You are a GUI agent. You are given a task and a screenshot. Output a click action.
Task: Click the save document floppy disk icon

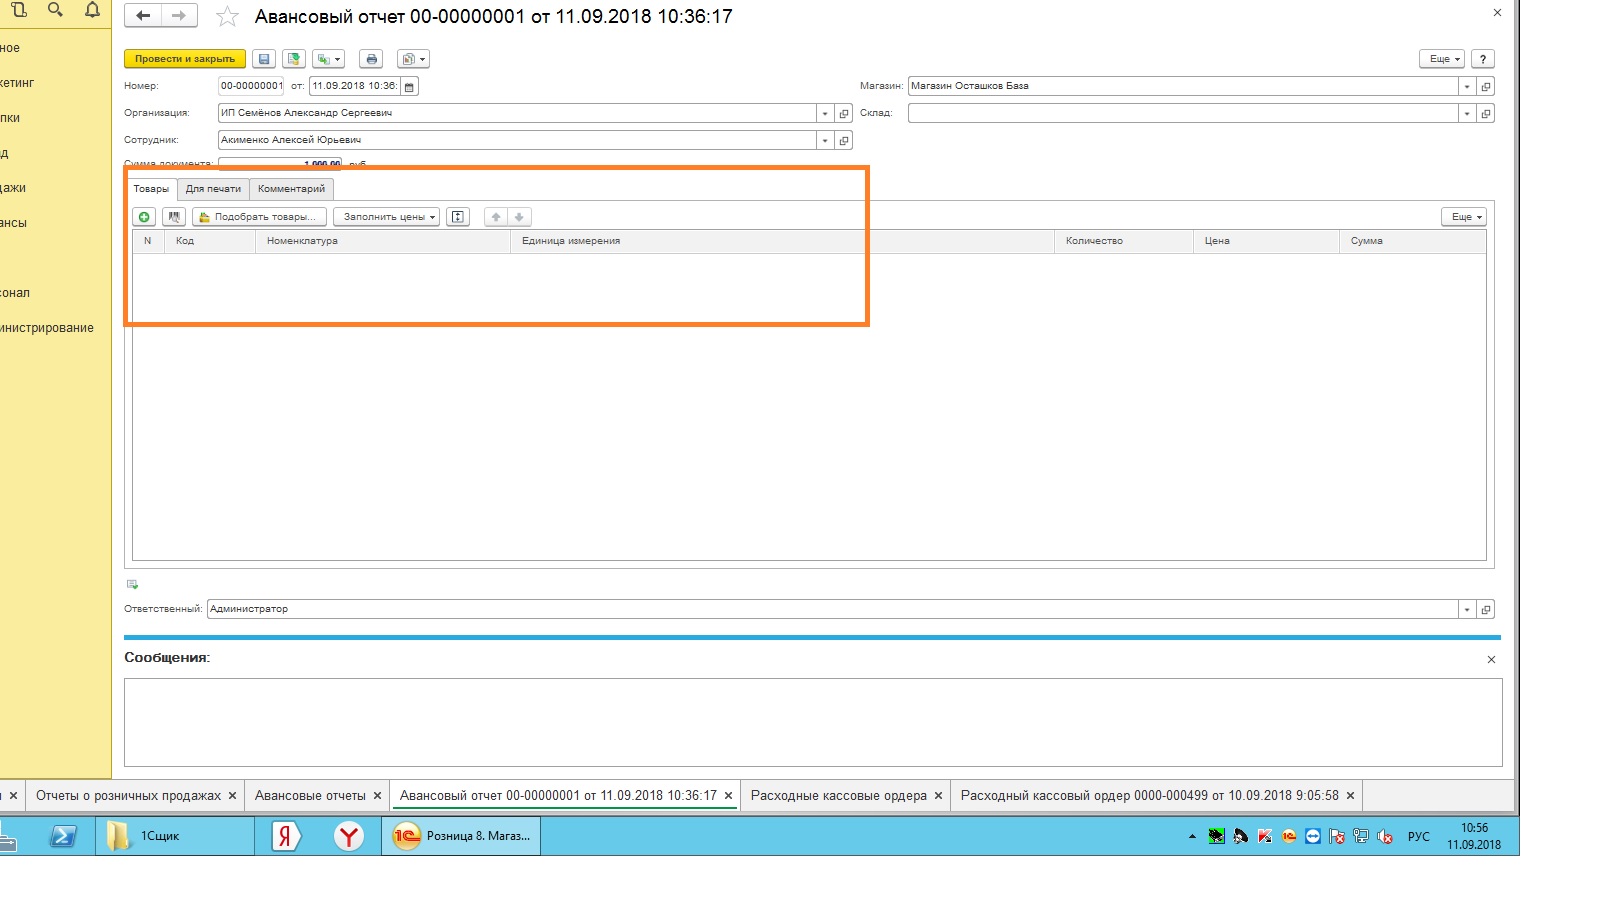point(263,59)
